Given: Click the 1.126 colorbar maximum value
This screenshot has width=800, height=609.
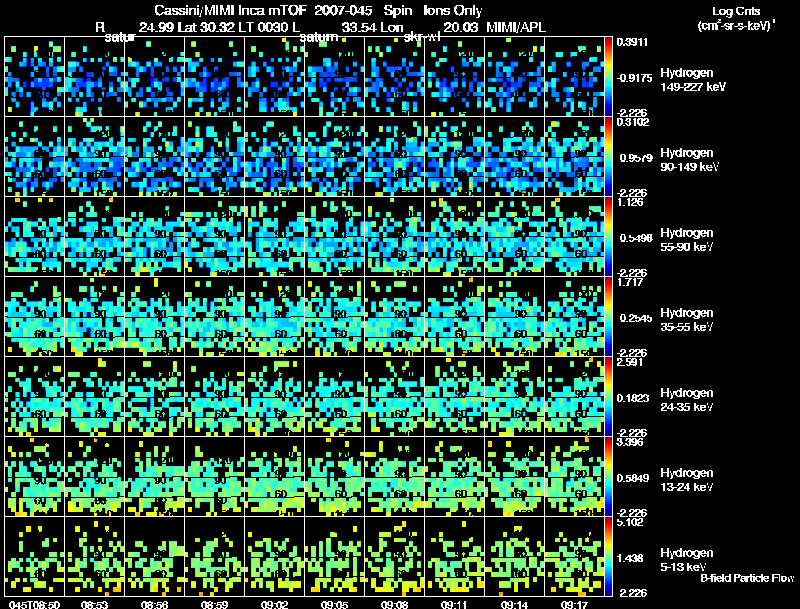Looking at the screenshot, I should tap(630, 202).
